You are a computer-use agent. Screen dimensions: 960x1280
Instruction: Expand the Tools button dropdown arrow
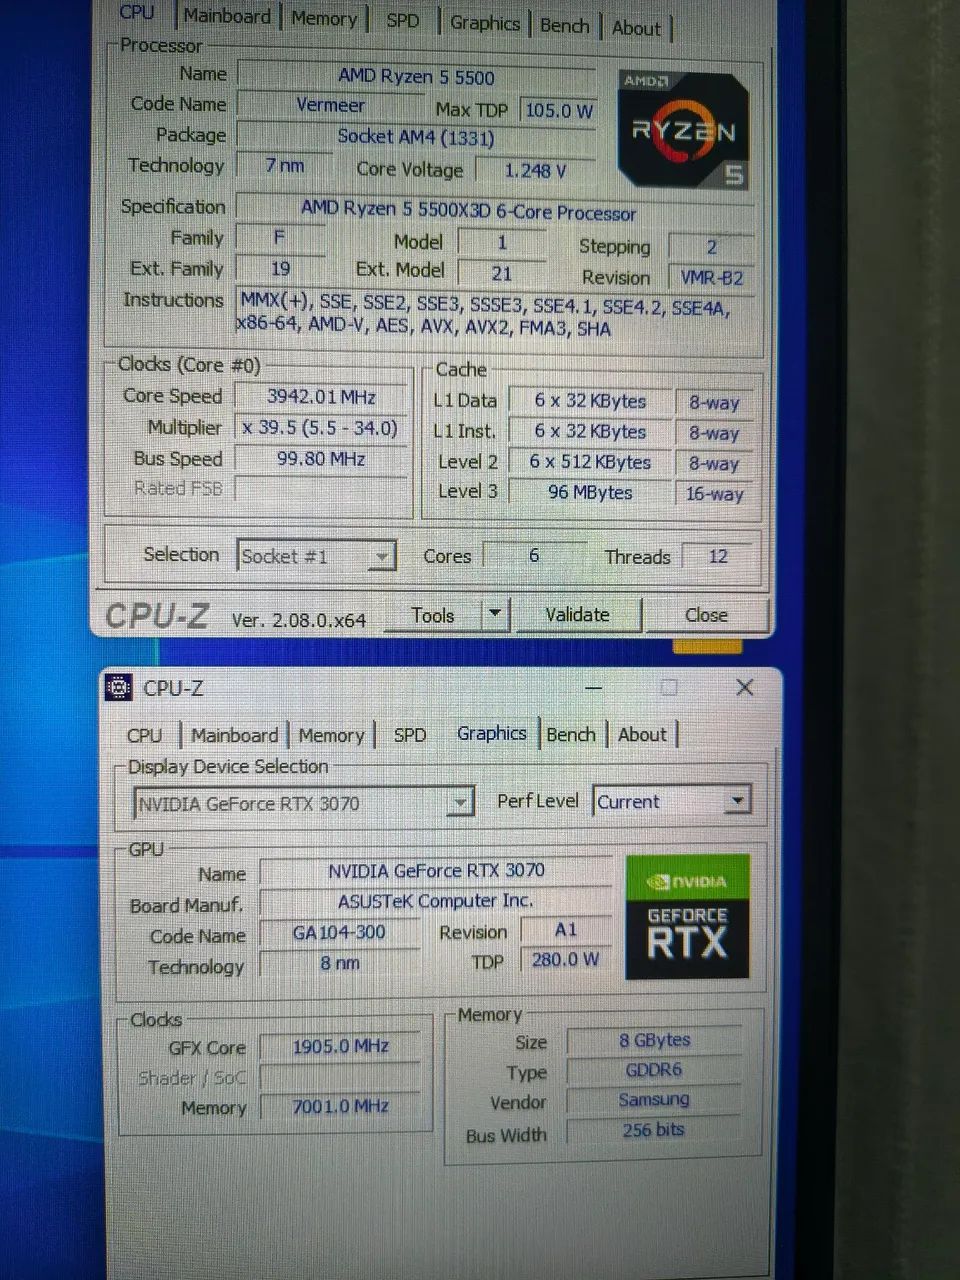click(494, 615)
